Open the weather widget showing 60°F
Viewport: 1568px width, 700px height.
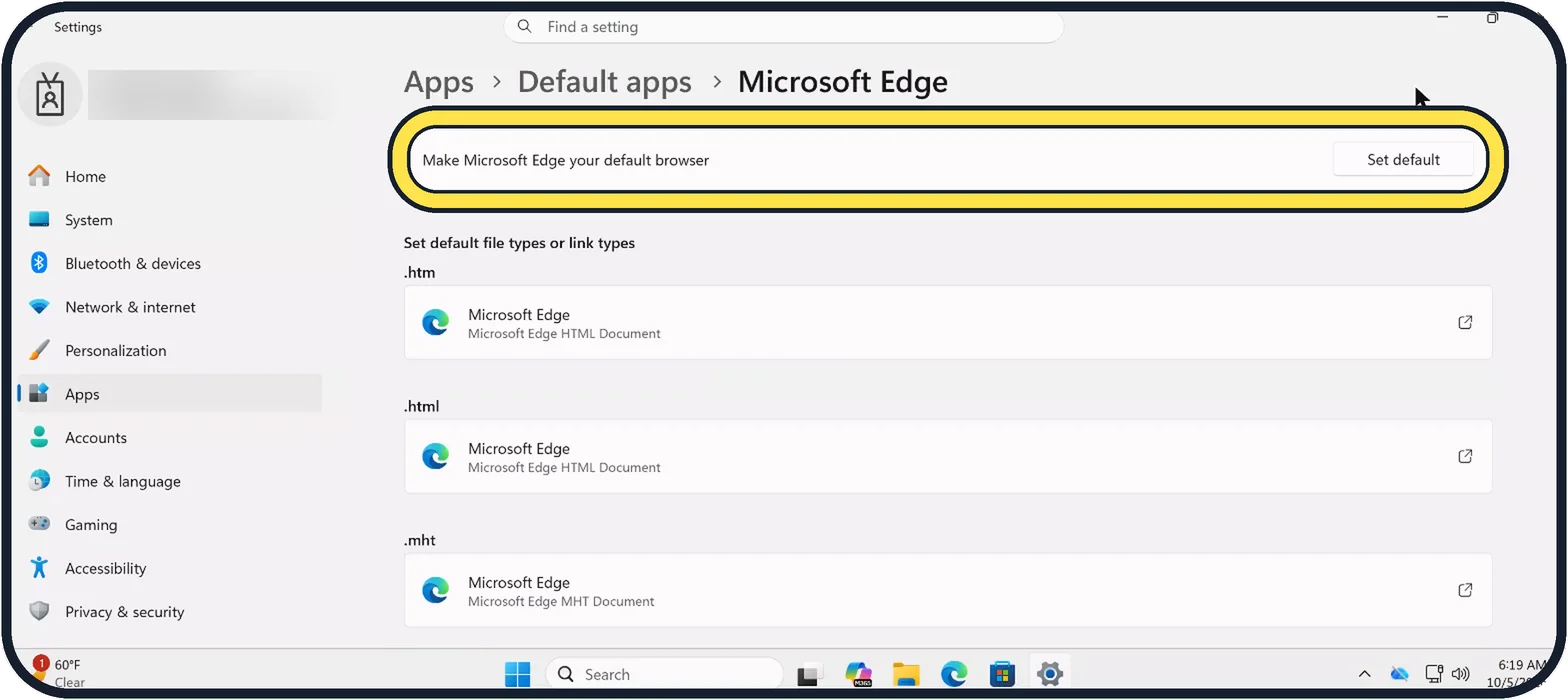click(60, 673)
